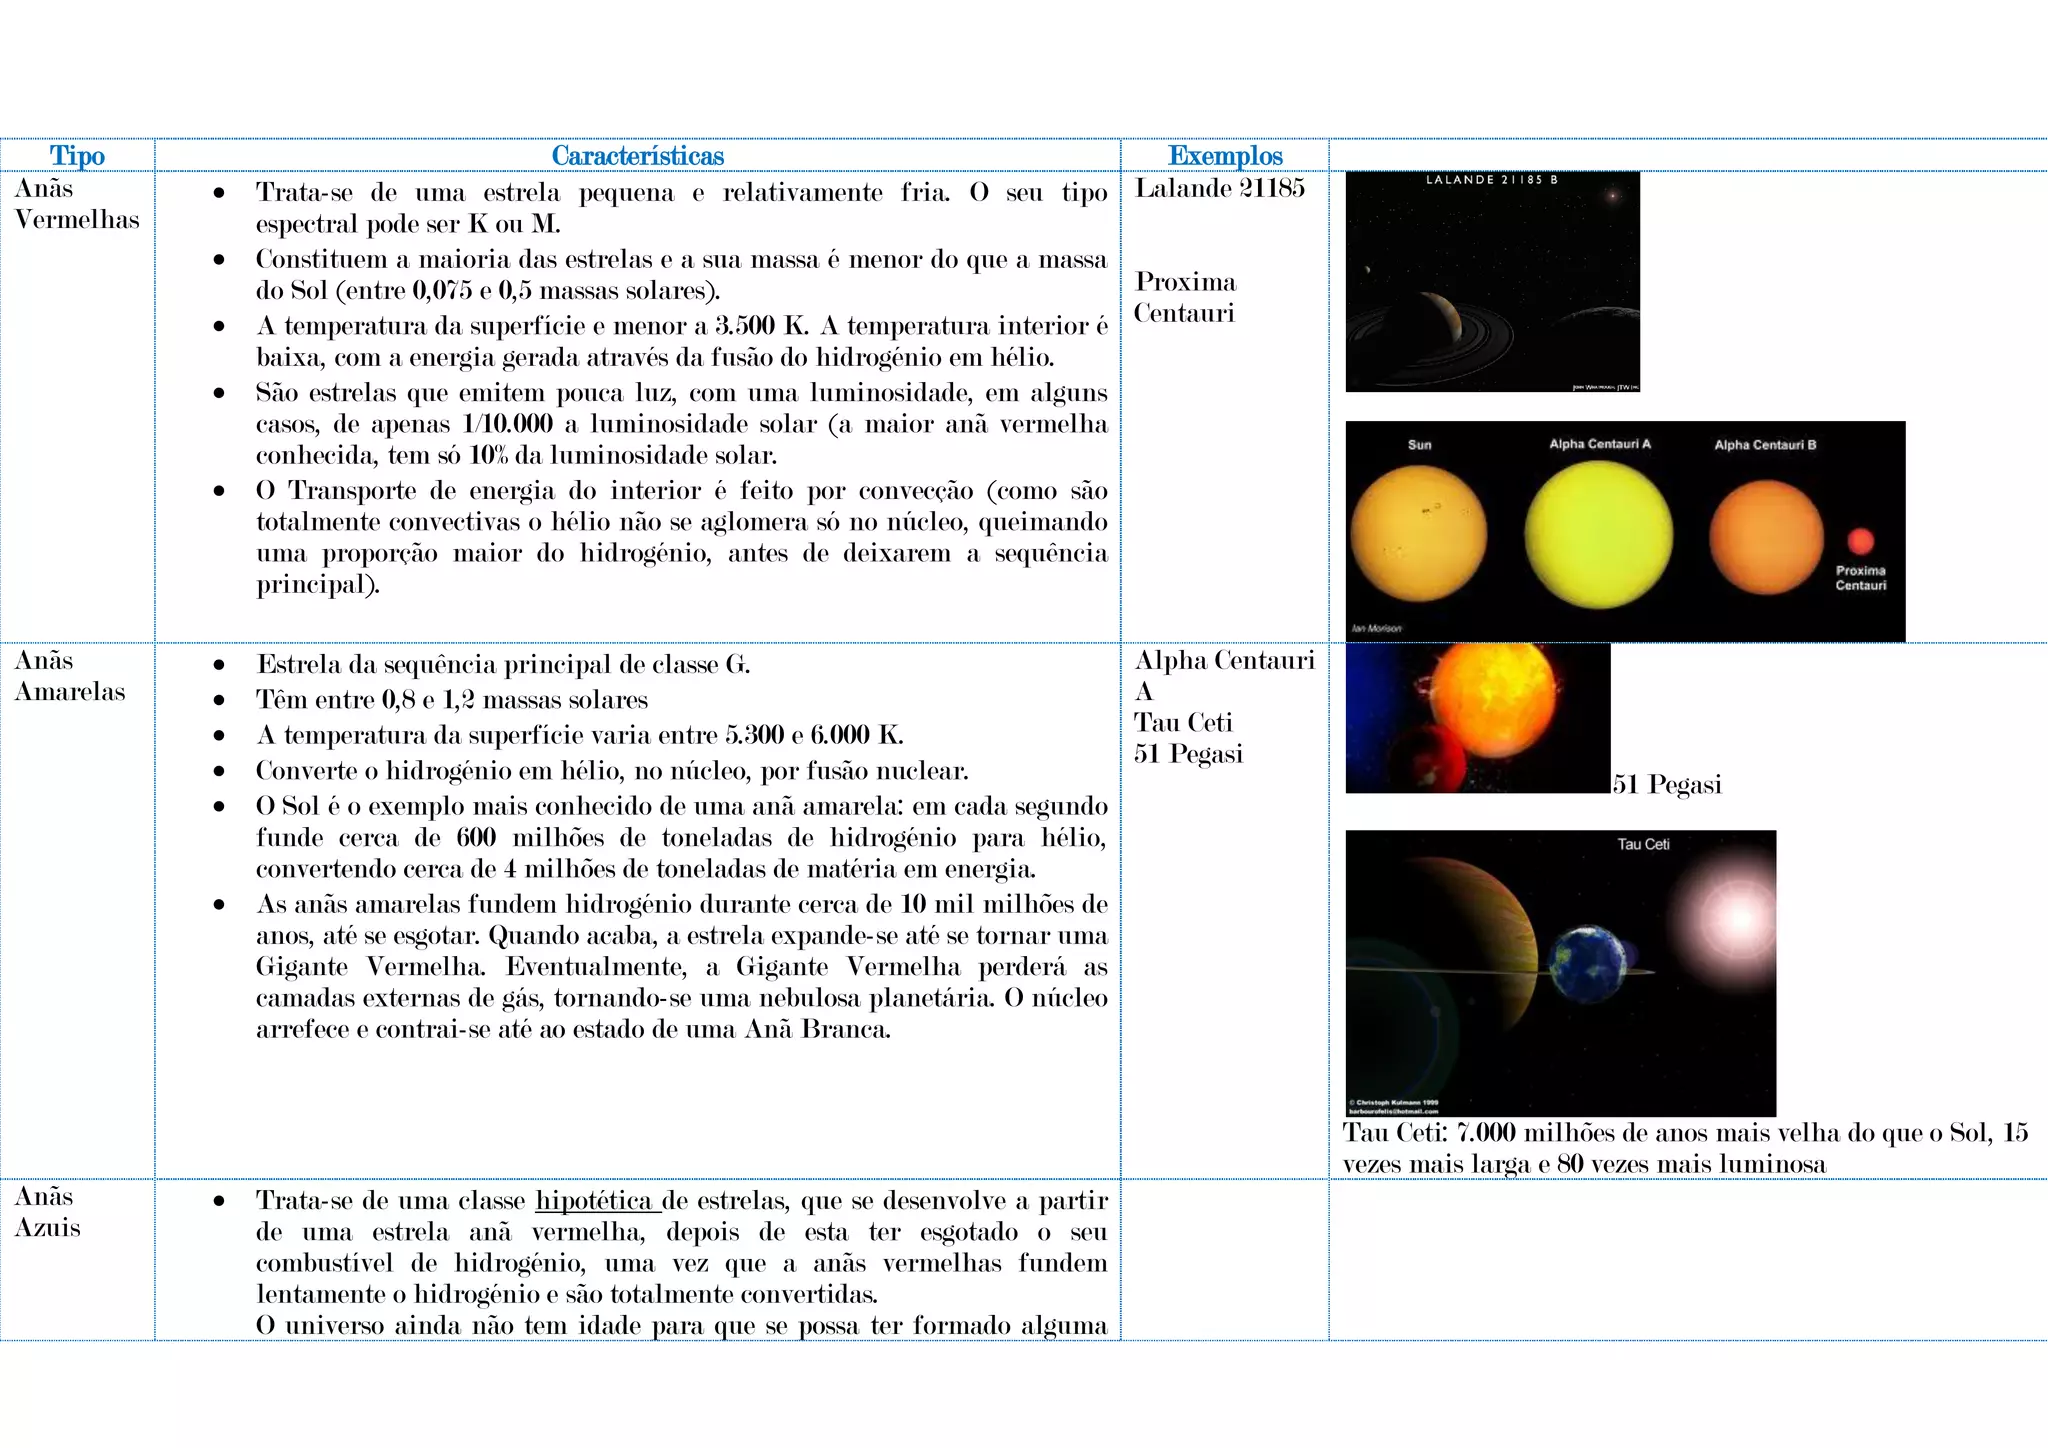Screen dimensions: 2048x1448
Task: Click the Proxima Centauri red star in image
Action: click(1860, 541)
